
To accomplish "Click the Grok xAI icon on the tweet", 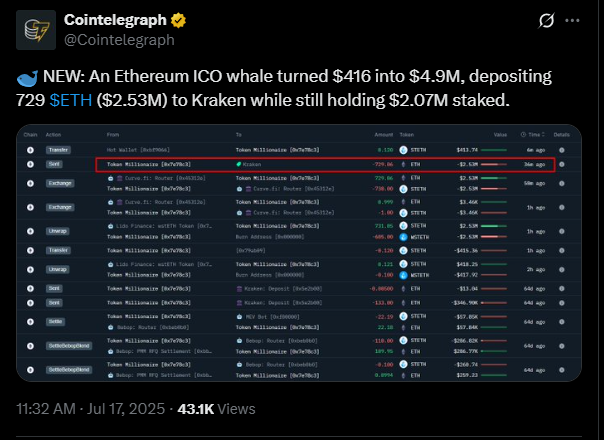I will 546,20.
